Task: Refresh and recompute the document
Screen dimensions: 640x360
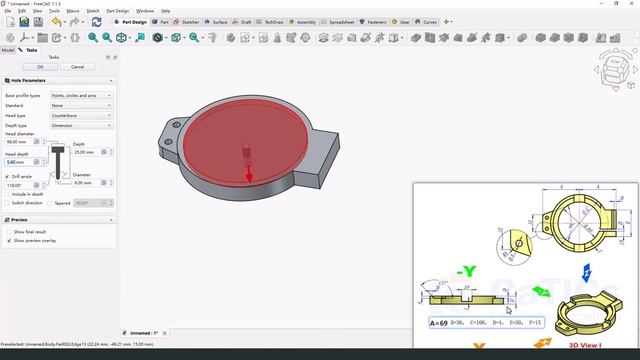Action: tap(97, 22)
